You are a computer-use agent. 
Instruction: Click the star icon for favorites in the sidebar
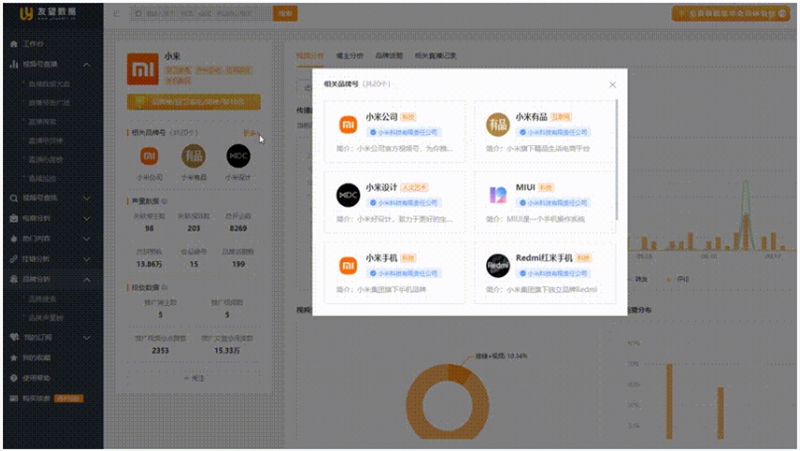[x=14, y=358]
